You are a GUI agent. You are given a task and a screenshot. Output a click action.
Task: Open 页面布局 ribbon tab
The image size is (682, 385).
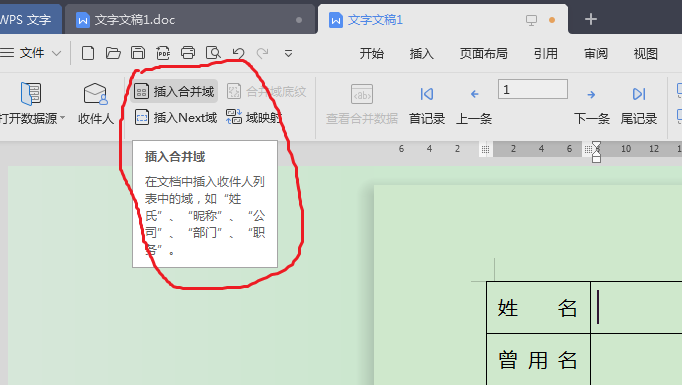pos(484,54)
